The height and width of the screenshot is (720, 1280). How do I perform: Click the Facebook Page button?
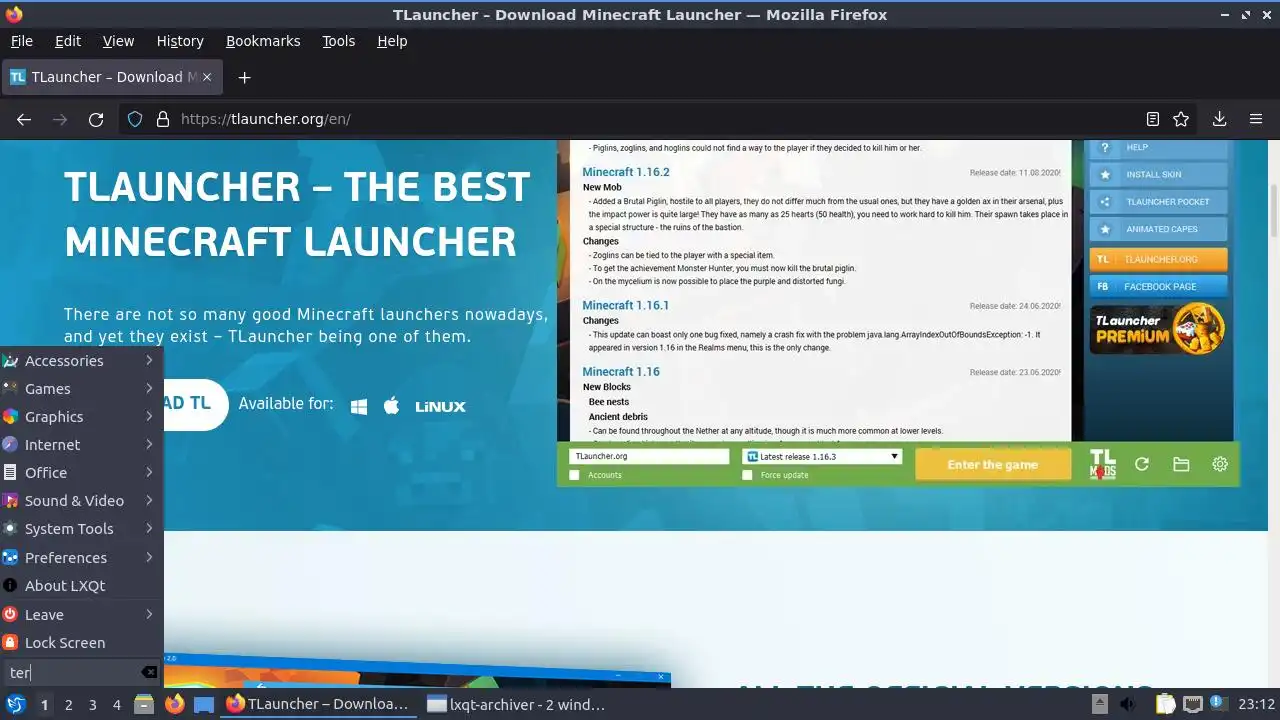click(x=1158, y=286)
